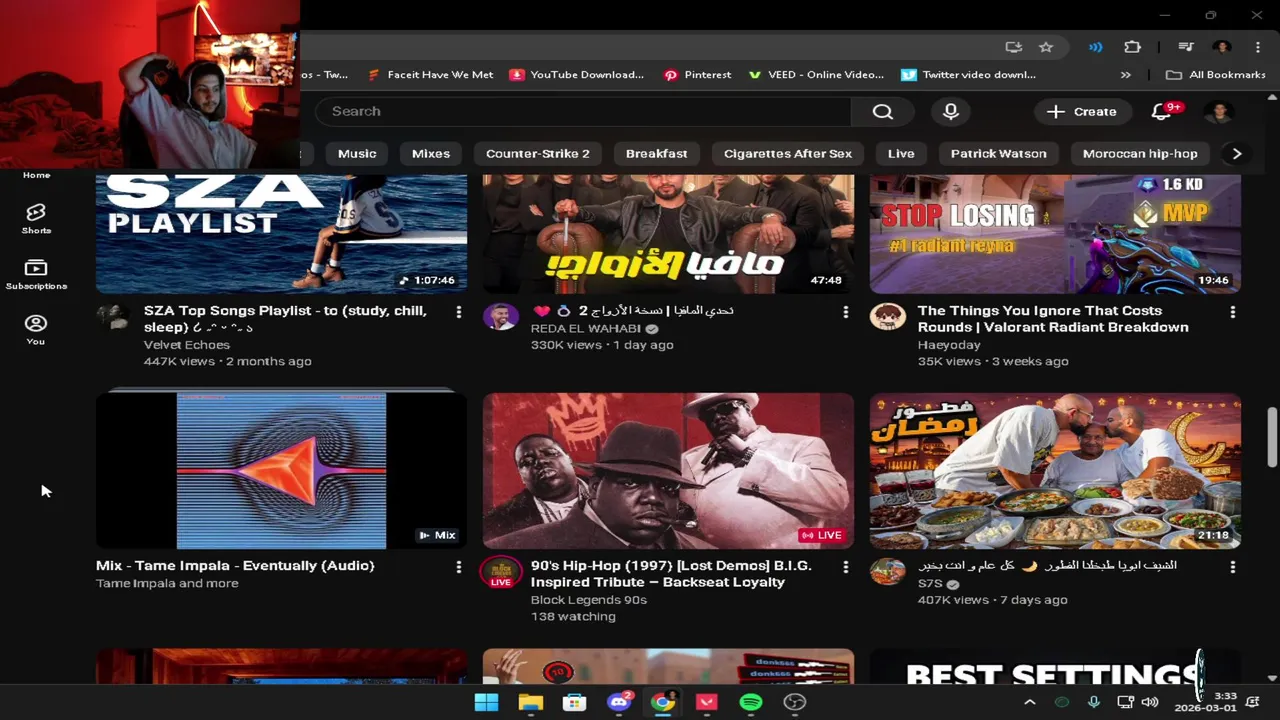Open Windows Start menu
1280x720 pixels.
point(486,702)
